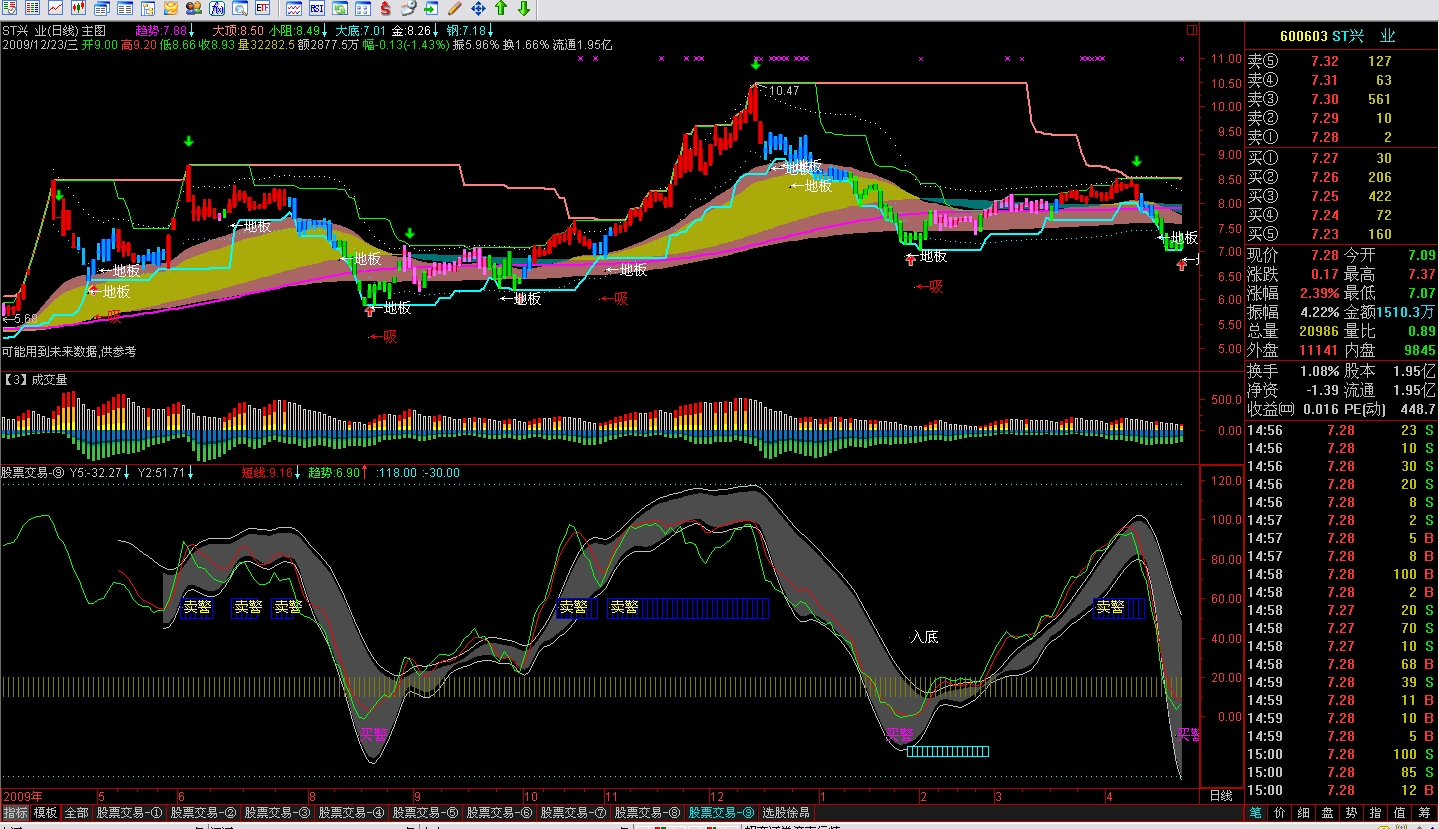Open the 日线 period selector
Viewport: 1439px width, 829px height.
click(x=1221, y=796)
